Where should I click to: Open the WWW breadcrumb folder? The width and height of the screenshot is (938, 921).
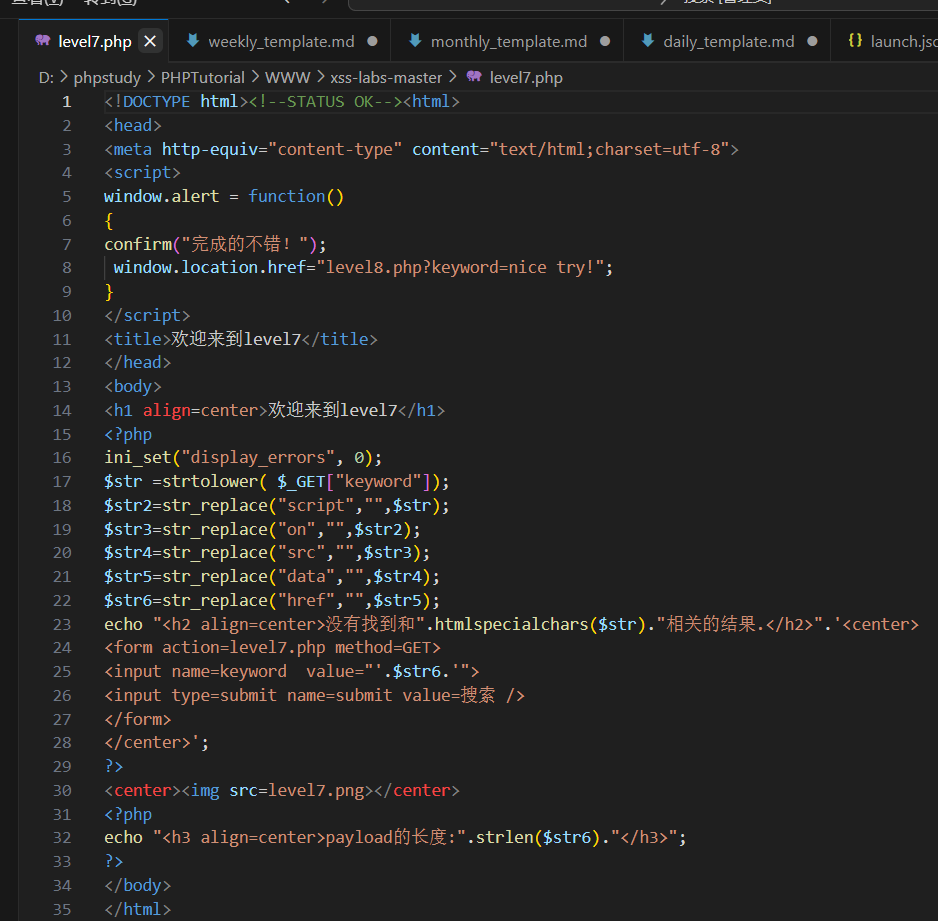[288, 78]
